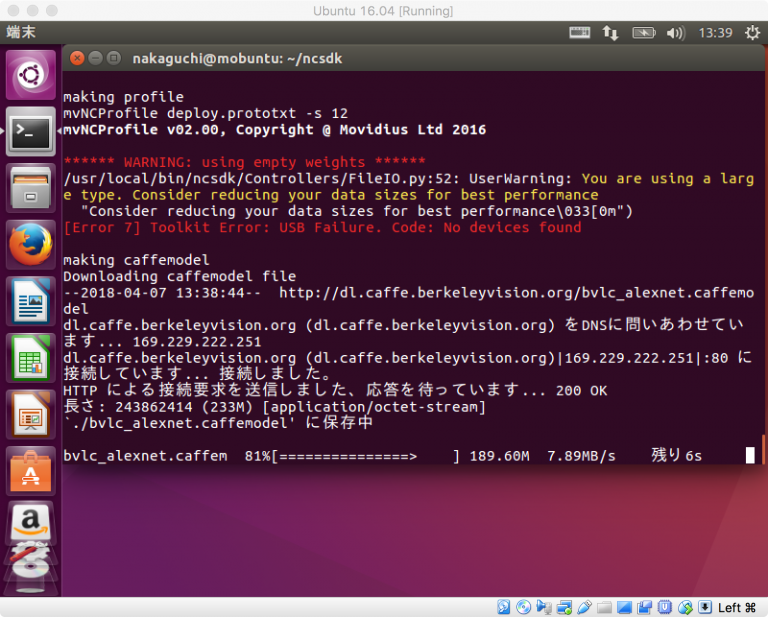Open the Files manager from the launcher
The image size is (768, 617).
[x=30, y=188]
